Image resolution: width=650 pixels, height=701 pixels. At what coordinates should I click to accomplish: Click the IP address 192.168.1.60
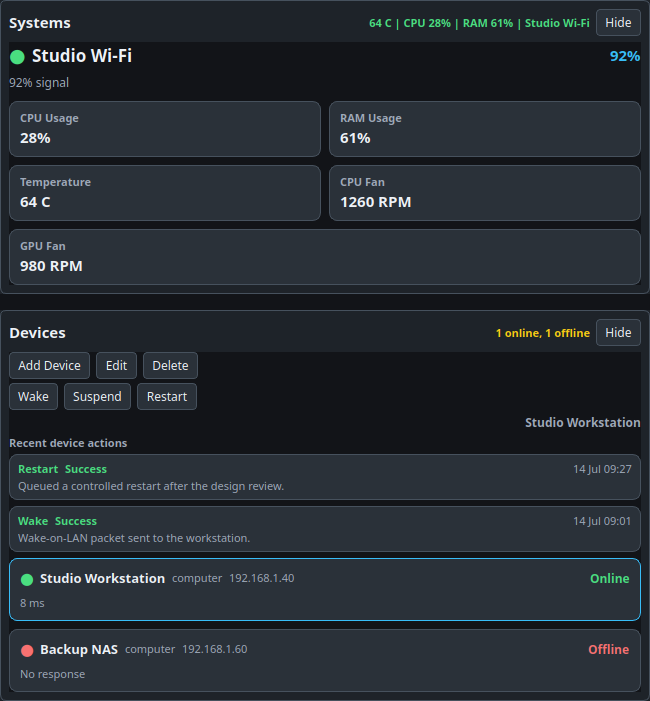(x=215, y=649)
